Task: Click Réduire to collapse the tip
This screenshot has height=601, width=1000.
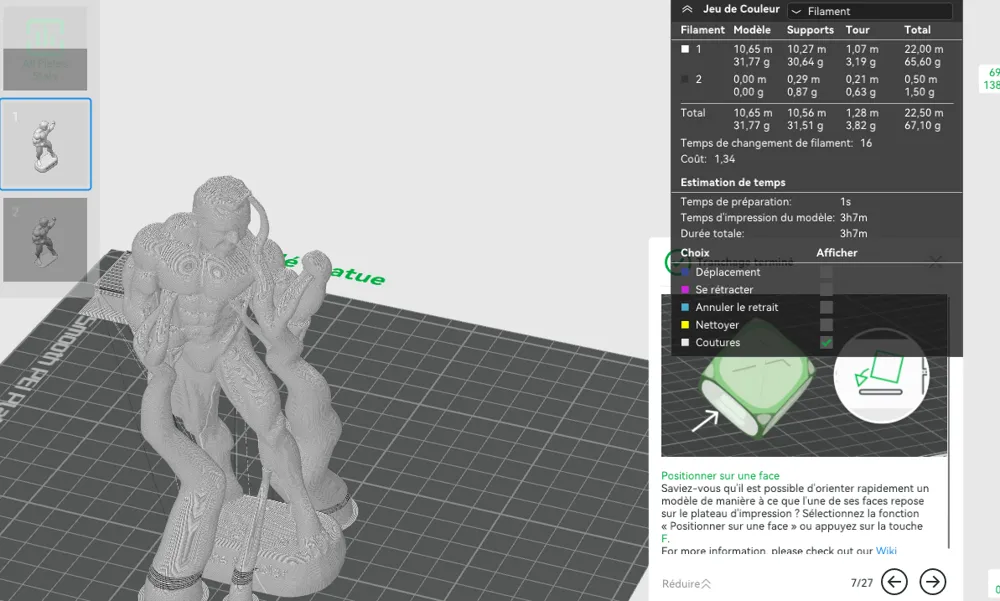Action: pyautogui.click(x=686, y=584)
